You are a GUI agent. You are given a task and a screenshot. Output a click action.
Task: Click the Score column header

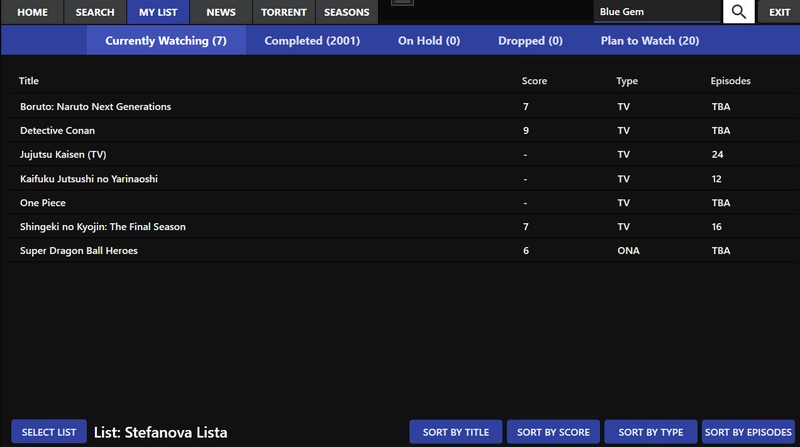tap(534, 81)
